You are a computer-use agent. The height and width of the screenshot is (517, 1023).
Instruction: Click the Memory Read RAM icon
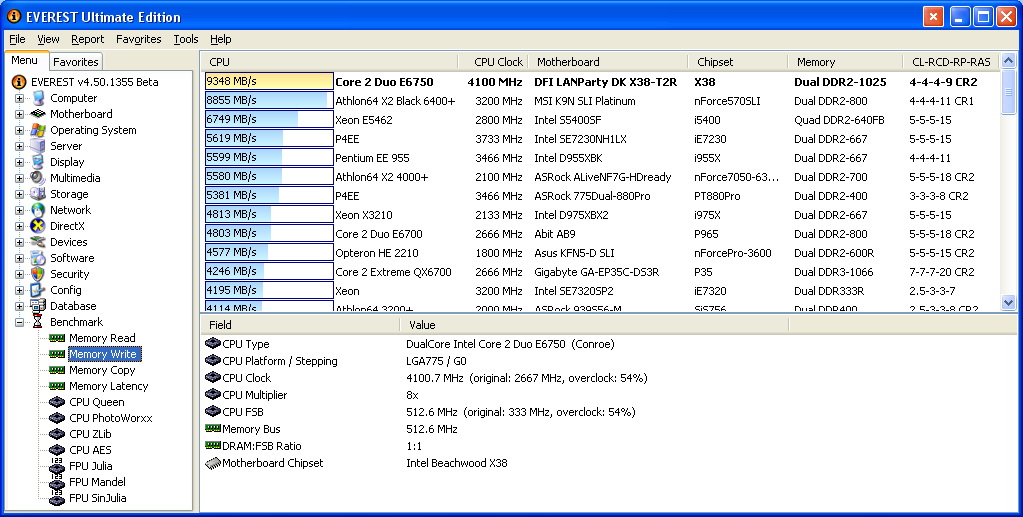point(57,337)
